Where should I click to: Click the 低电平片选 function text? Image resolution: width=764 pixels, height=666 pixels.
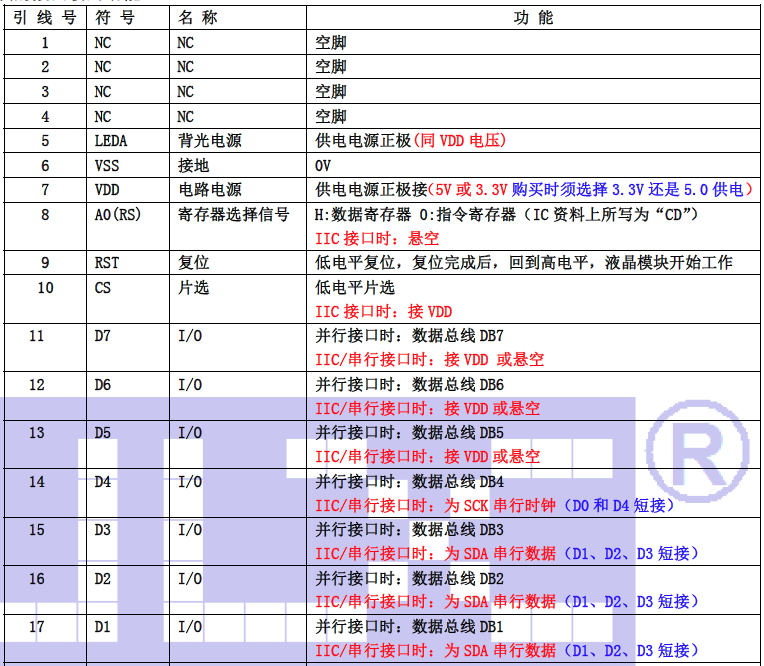(x=355, y=288)
